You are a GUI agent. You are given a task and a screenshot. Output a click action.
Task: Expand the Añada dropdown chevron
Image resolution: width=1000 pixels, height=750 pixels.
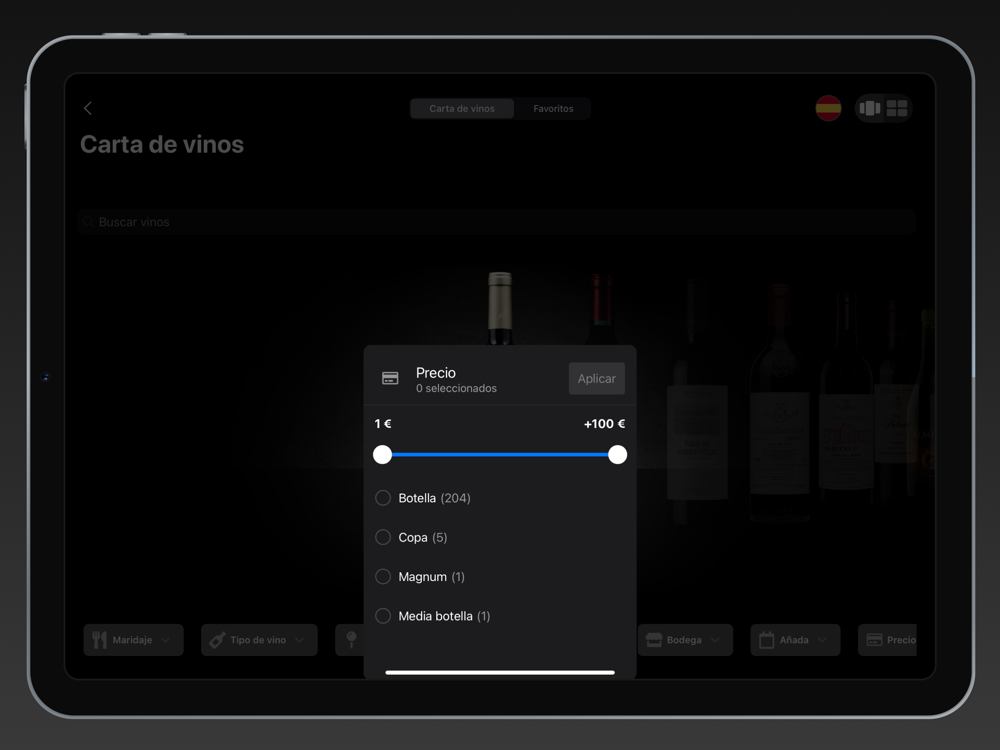click(x=822, y=640)
